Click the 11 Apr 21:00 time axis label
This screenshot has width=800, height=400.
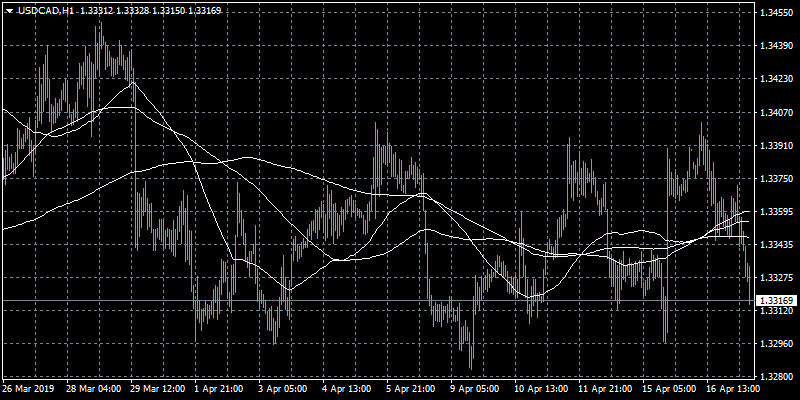[607, 389]
